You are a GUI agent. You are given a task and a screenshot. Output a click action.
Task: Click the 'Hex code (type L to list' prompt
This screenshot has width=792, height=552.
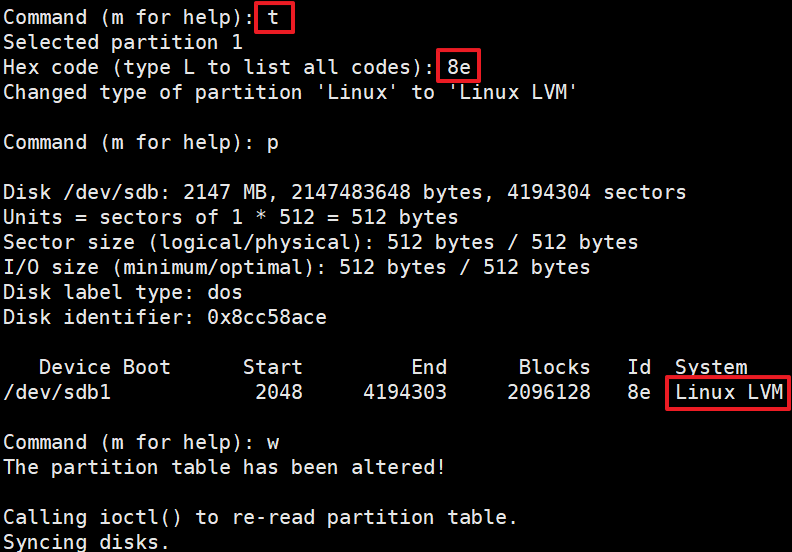pos(218,67)
